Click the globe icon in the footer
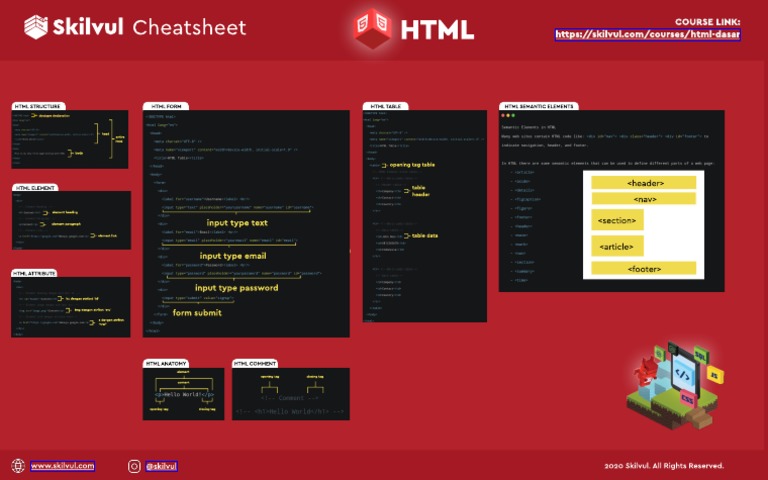This screenshot has height=480, width=768. [18, 466]
